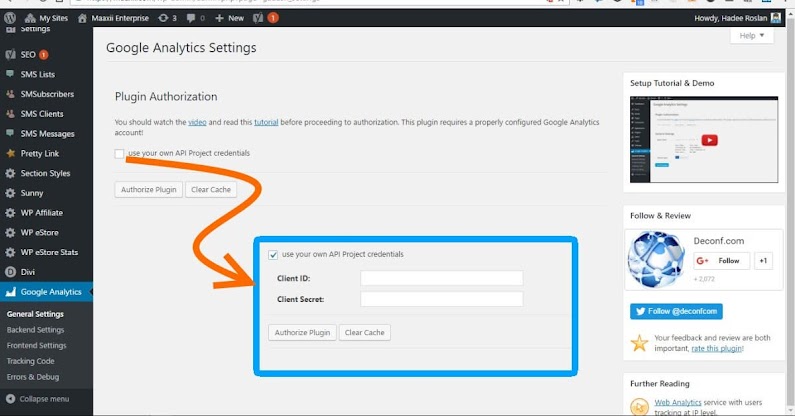Open Divi in the sidebar
Screen dimensions: 795x416
pyautogui.click(x=27, y=272)
